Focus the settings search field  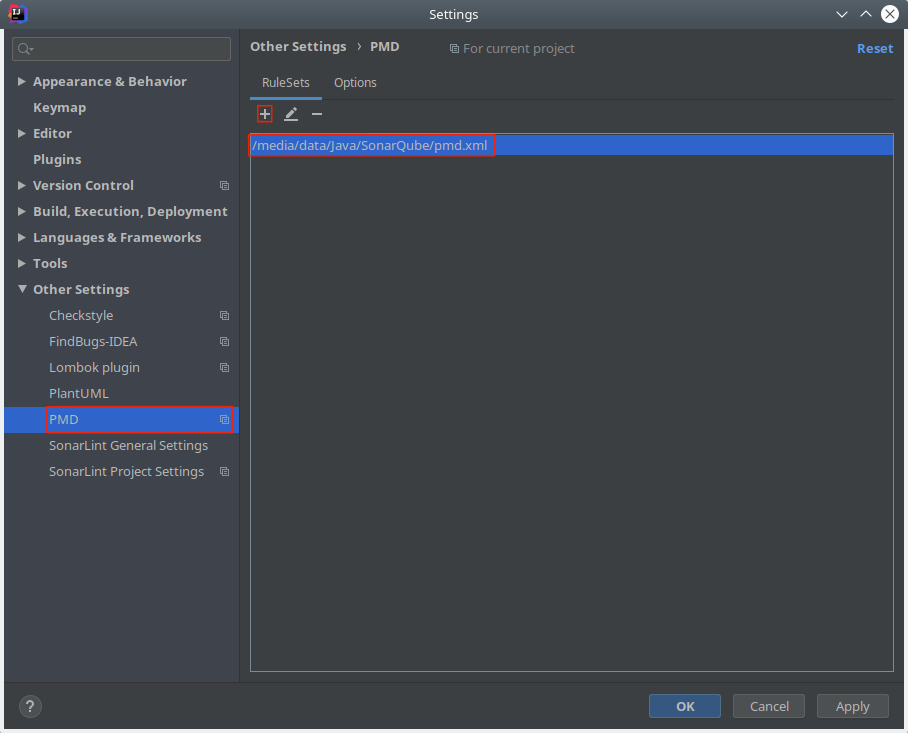tap(122, 49)
